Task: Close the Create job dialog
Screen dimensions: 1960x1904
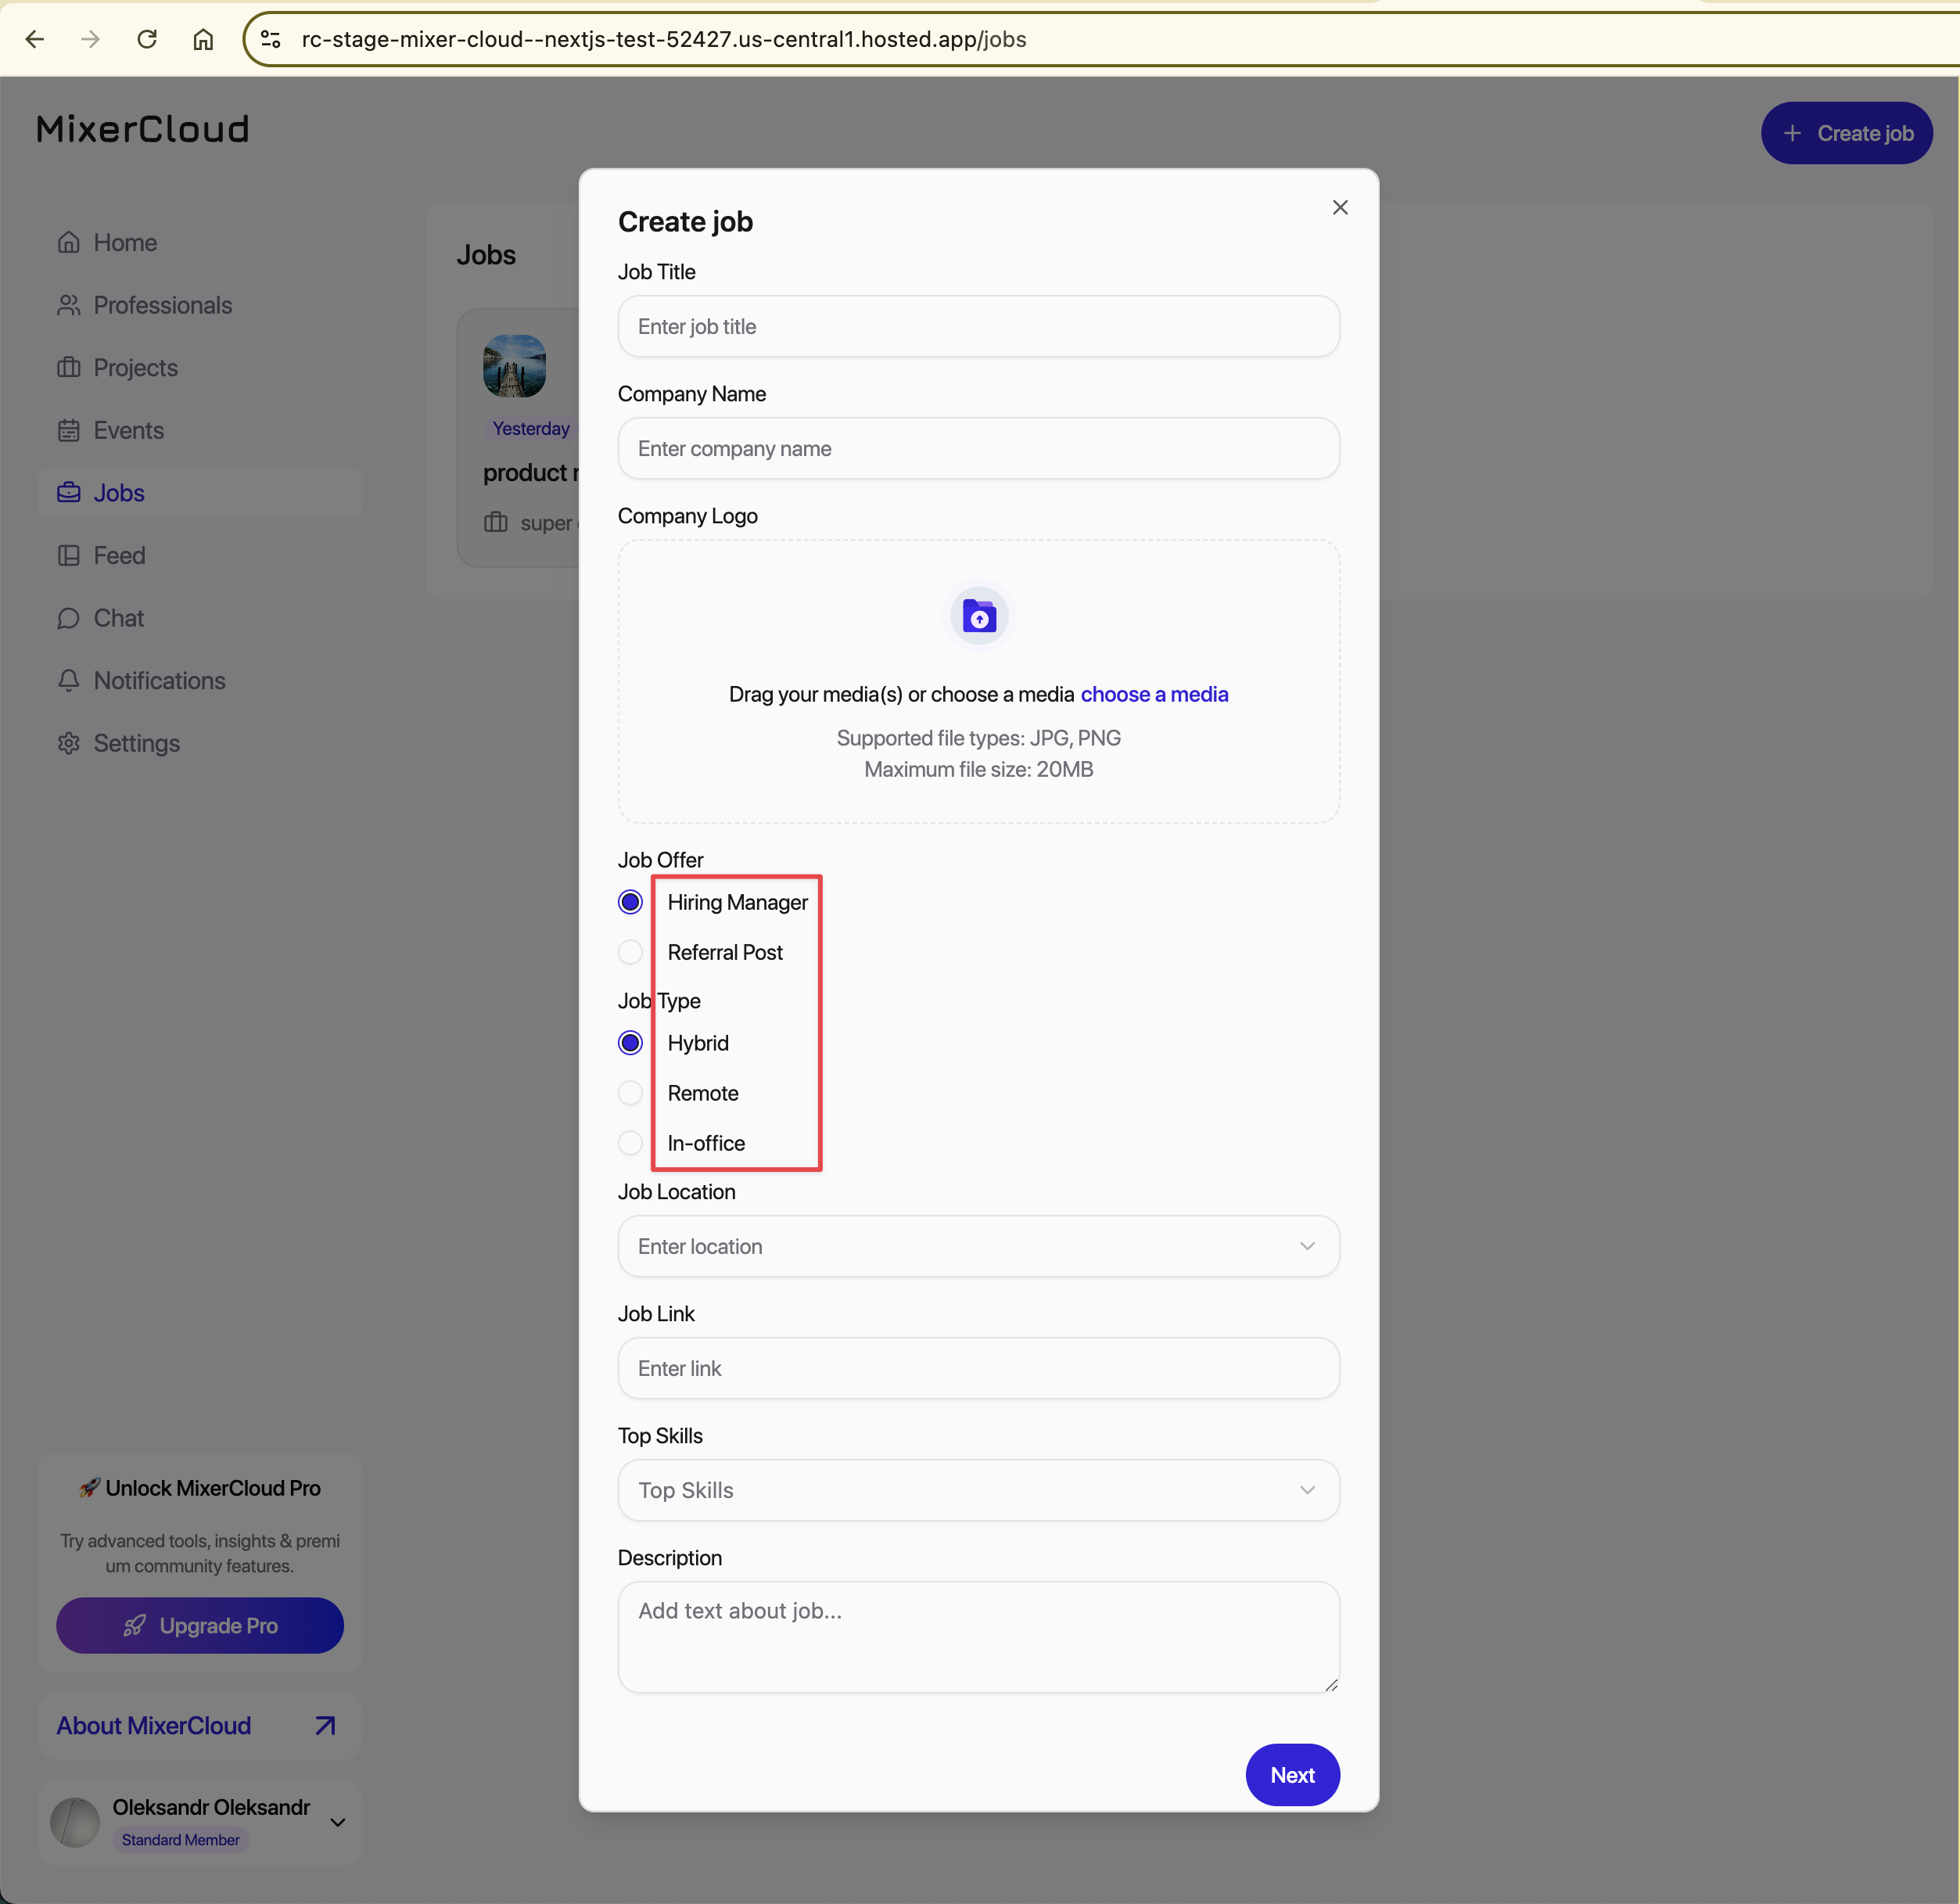Action: click(1340, 207)
